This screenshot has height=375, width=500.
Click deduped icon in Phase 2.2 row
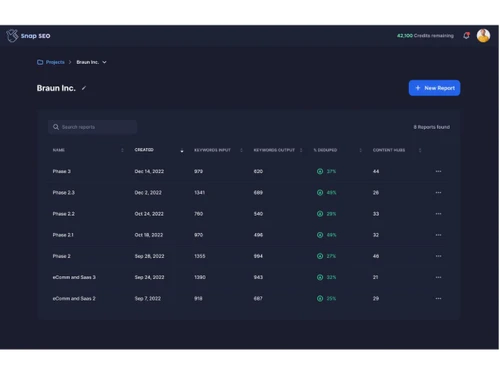[320, 214]
